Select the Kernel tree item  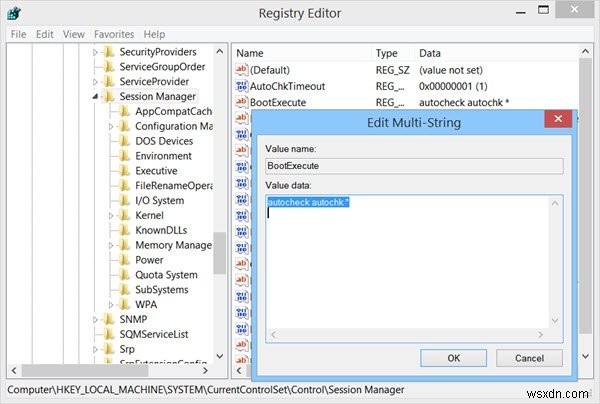(x=149, y=215)
